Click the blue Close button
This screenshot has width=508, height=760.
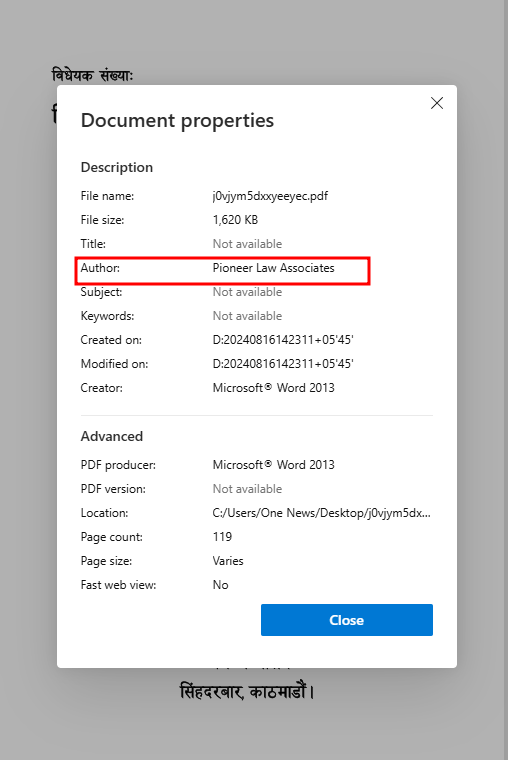click(x=347, y=620)
